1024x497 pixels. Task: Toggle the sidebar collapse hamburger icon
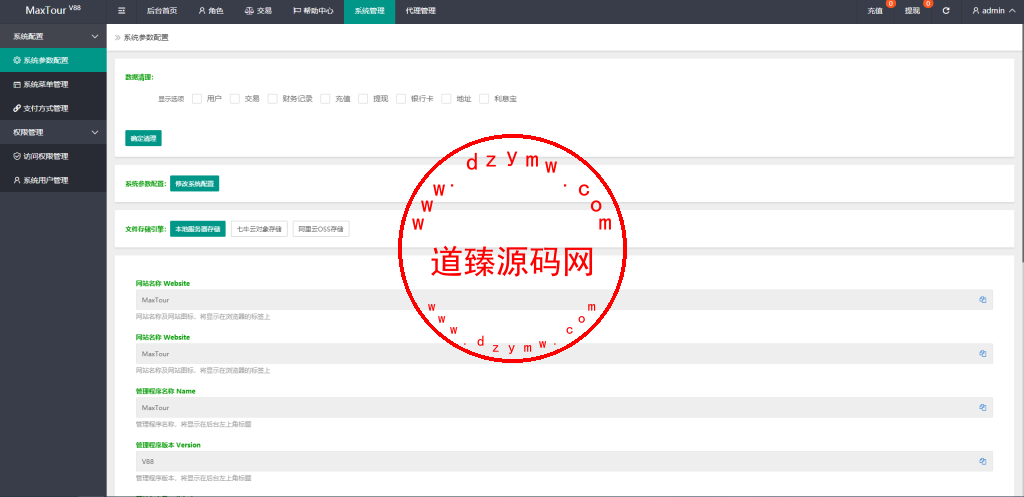[x=121, y=11]
